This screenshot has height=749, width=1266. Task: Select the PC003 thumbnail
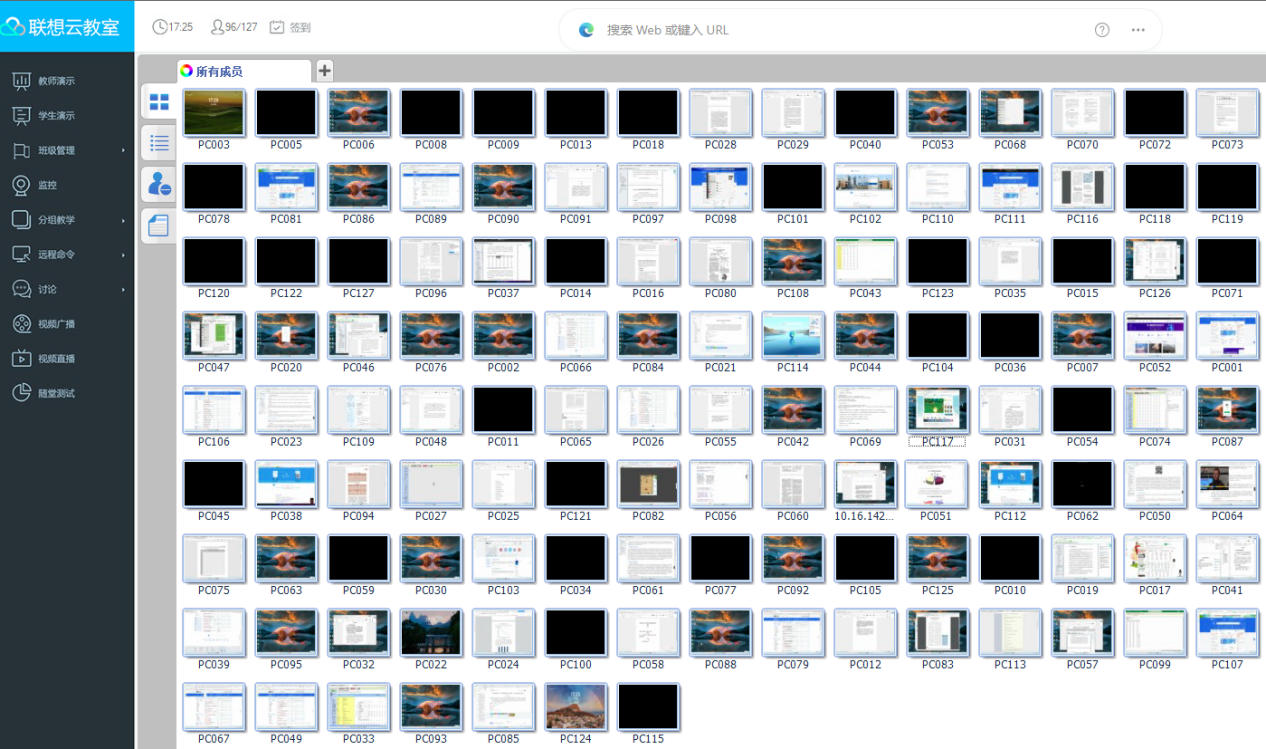(x=214, y=113)
